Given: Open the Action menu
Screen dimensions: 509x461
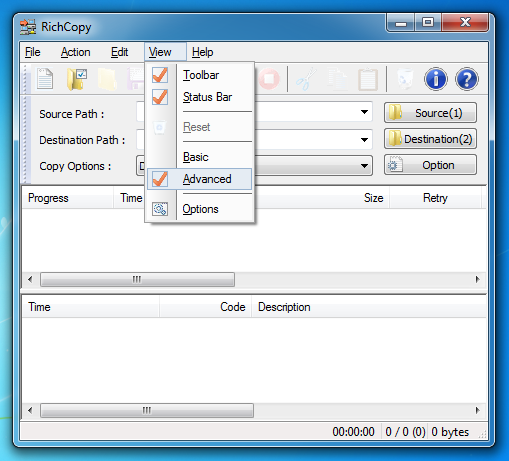Looking at the screenshot, I should (75, 52).
